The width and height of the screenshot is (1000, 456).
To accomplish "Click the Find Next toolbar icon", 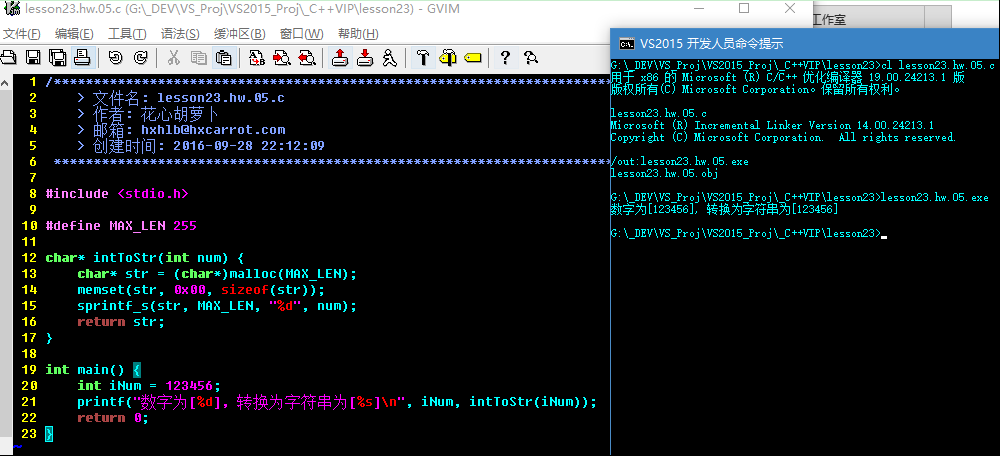I will click(x=282, y=57).
